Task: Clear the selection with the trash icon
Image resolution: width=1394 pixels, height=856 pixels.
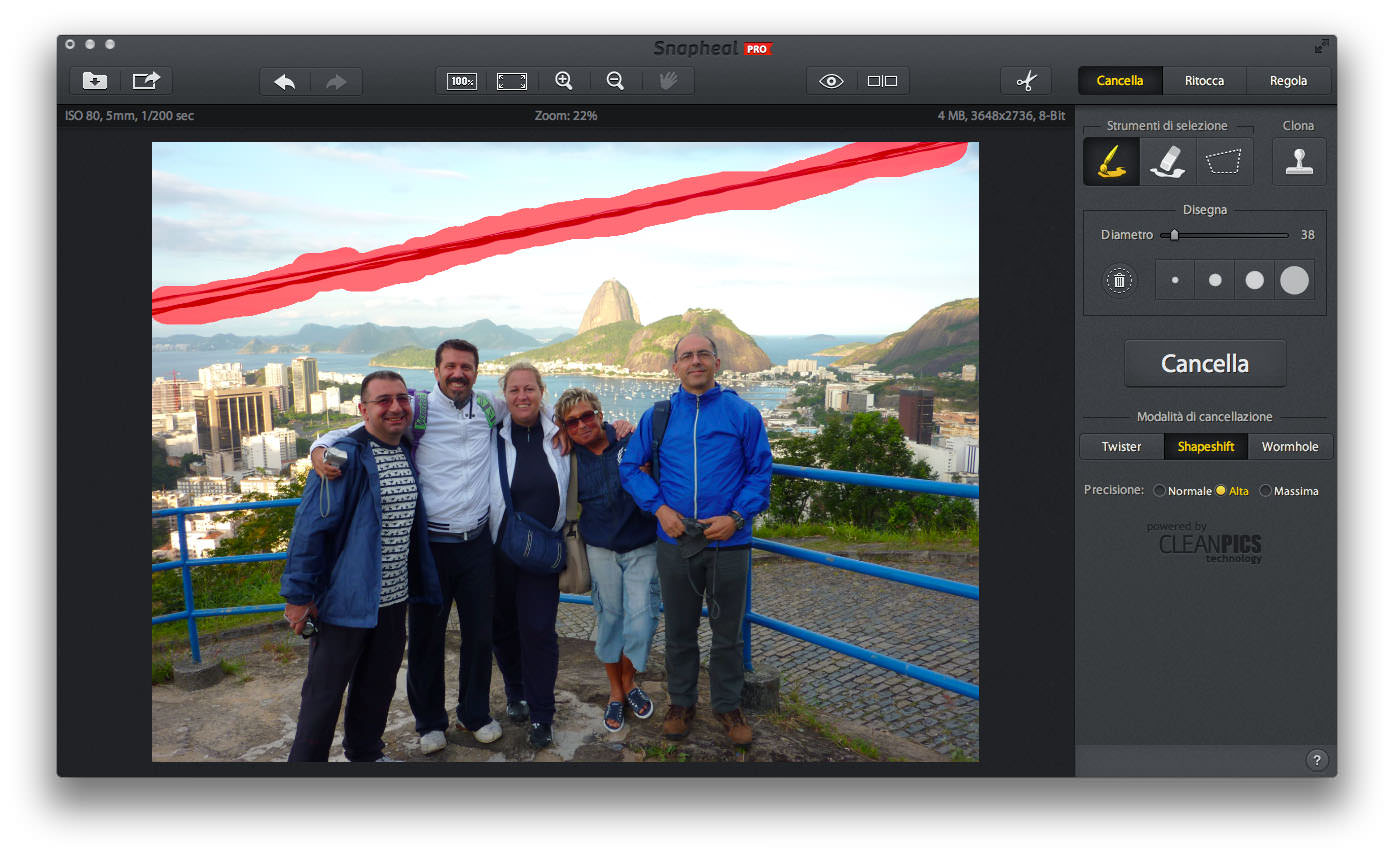Action: pyautogui.click(x=1119, y=281)
